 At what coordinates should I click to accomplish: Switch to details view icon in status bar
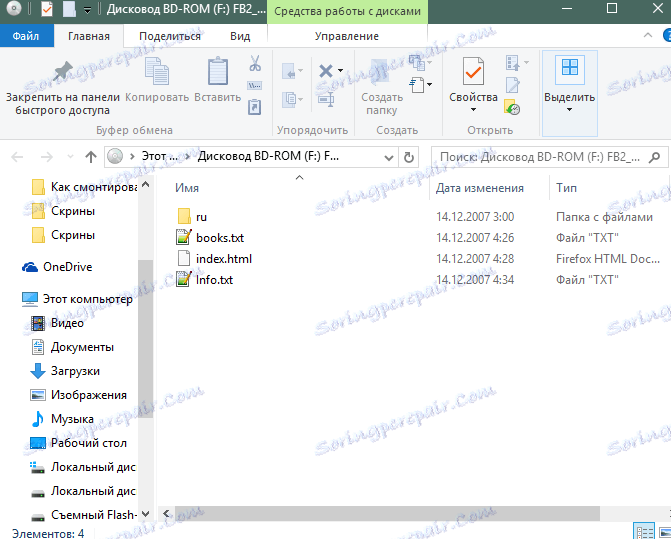tap(644, 532)
